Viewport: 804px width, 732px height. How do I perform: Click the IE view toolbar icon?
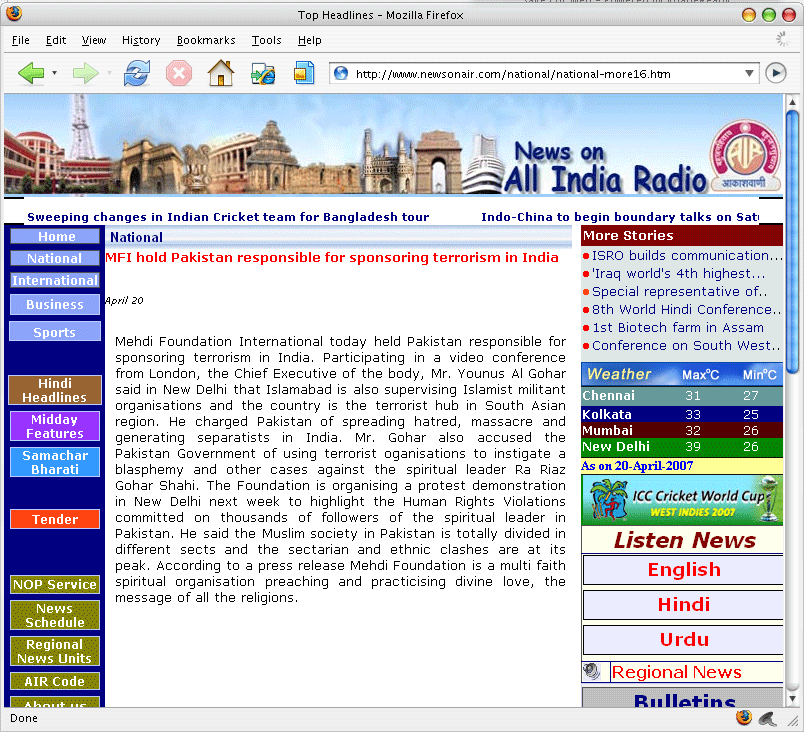[x=263, y=74]
